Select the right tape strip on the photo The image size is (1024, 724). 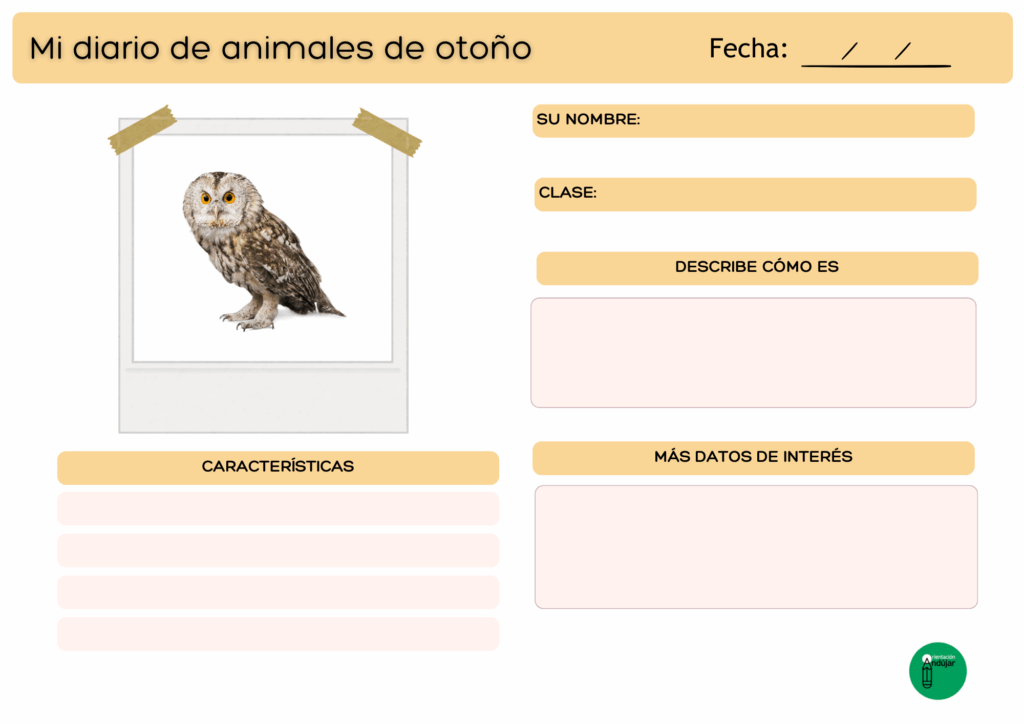coord(386,132)
